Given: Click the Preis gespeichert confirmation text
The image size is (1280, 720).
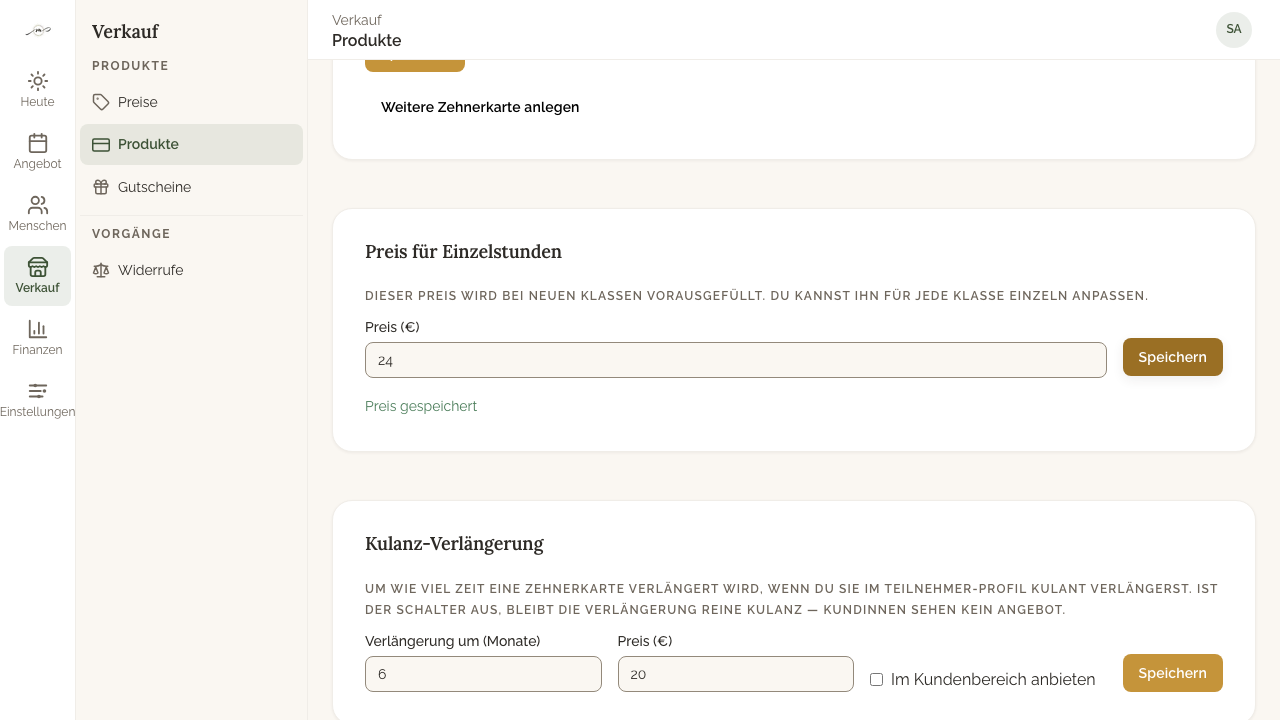Looking at the screenshot, I should tap(421, 406).
